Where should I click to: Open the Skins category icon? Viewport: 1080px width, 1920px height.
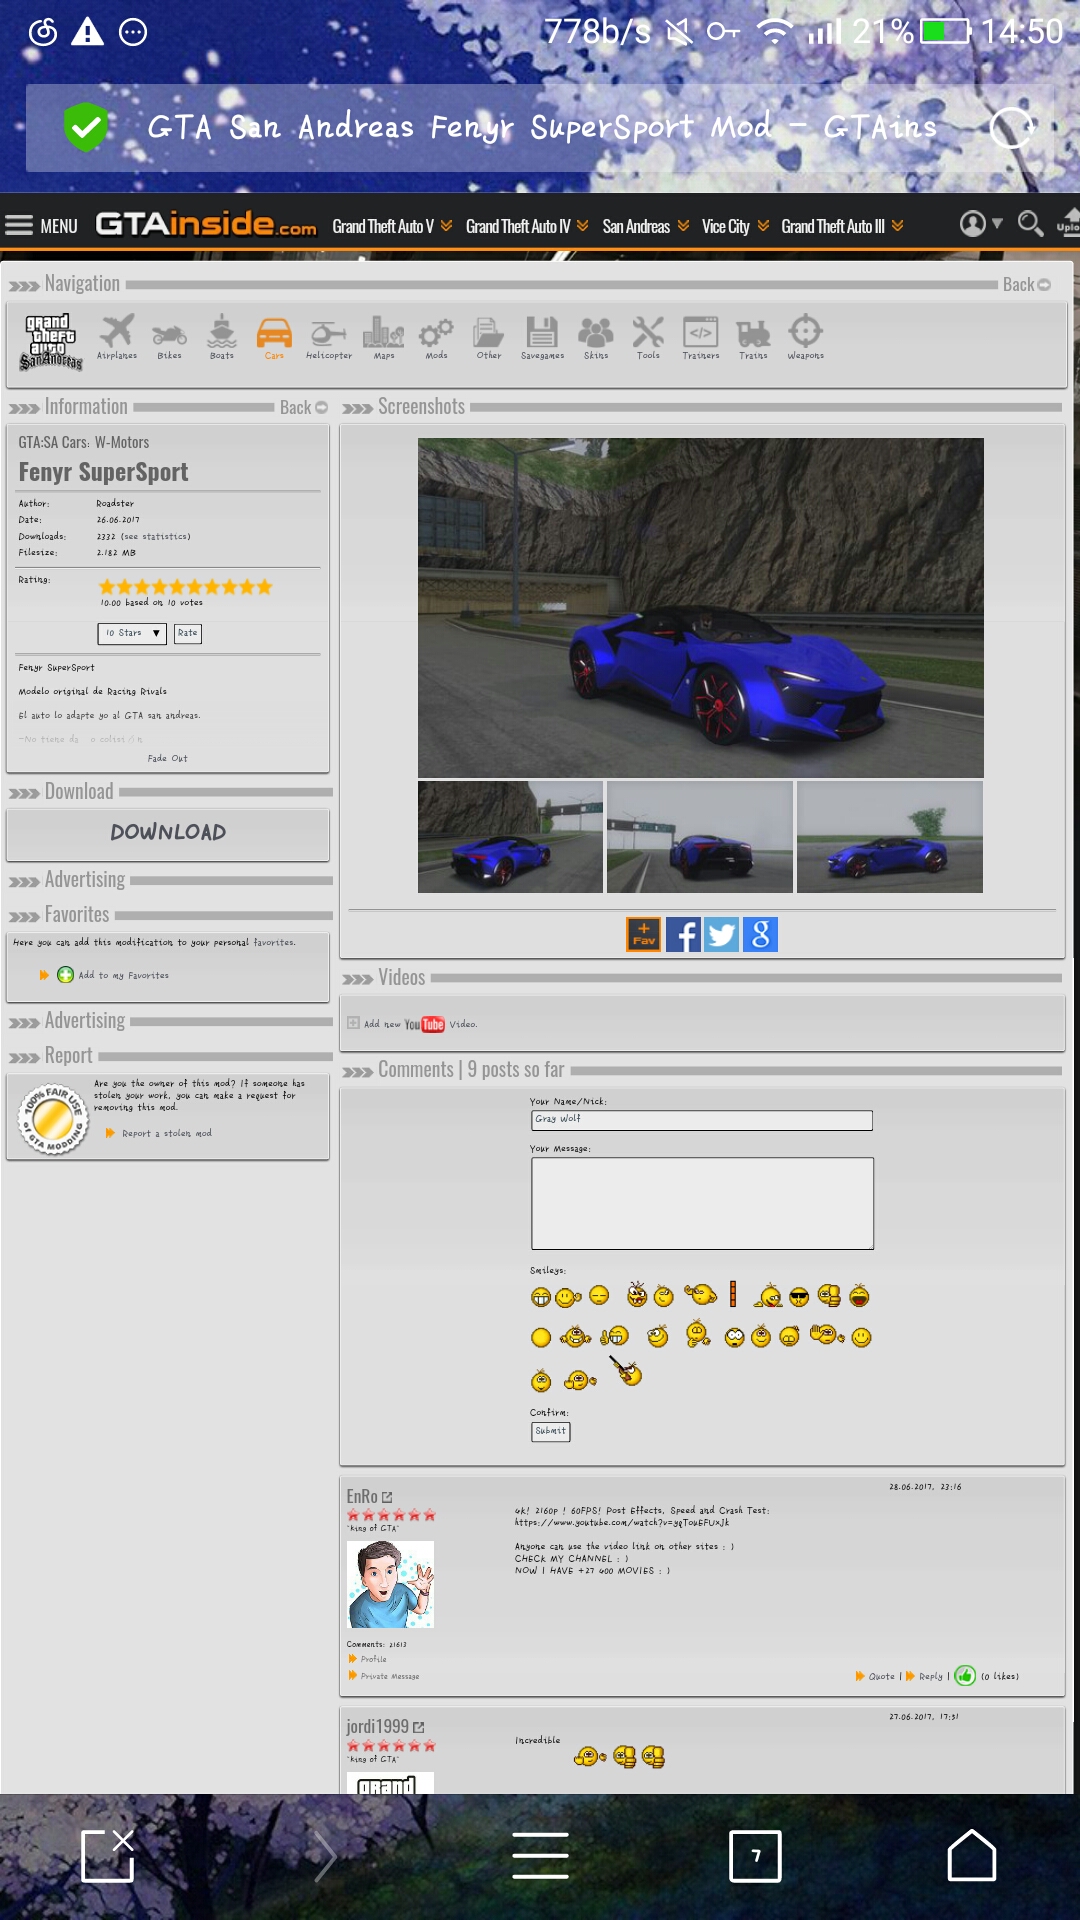click(x=596, y=337)
